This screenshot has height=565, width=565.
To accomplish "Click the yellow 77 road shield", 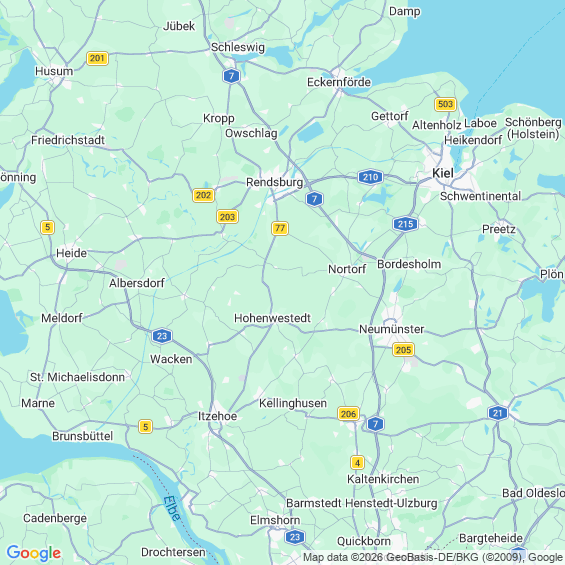I will click(280, 228).
